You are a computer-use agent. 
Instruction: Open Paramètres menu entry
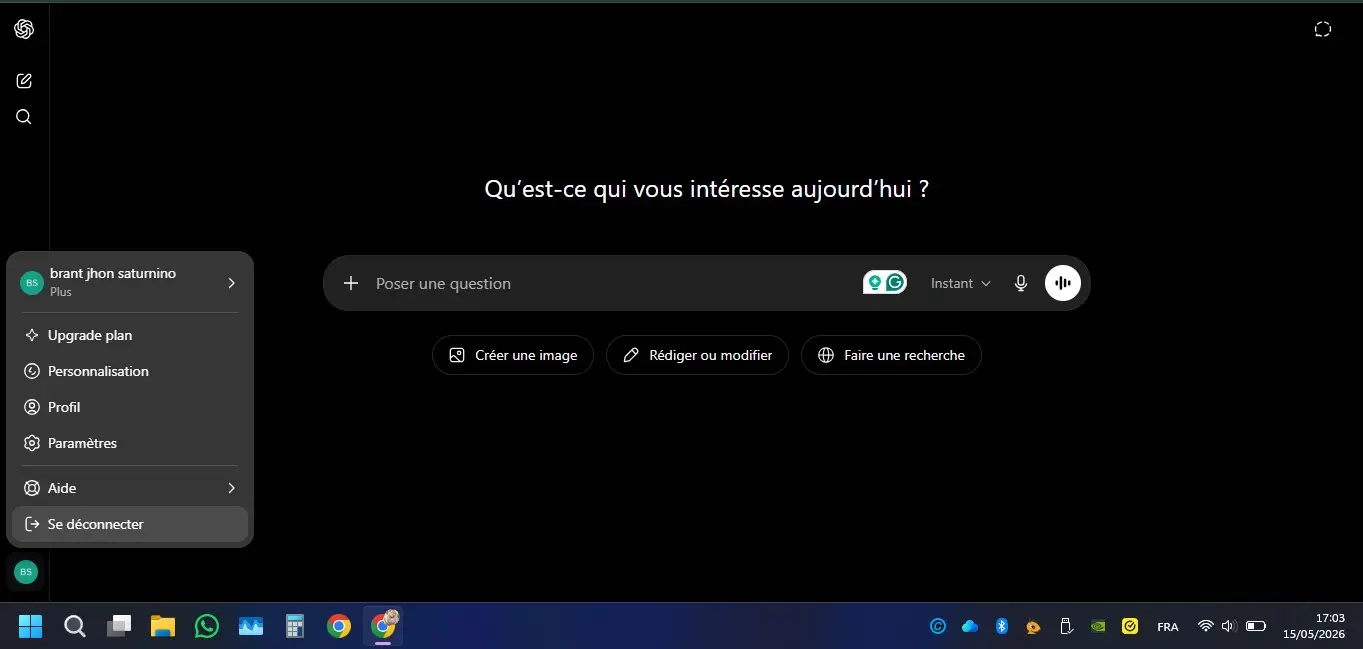tap(130, 443)
